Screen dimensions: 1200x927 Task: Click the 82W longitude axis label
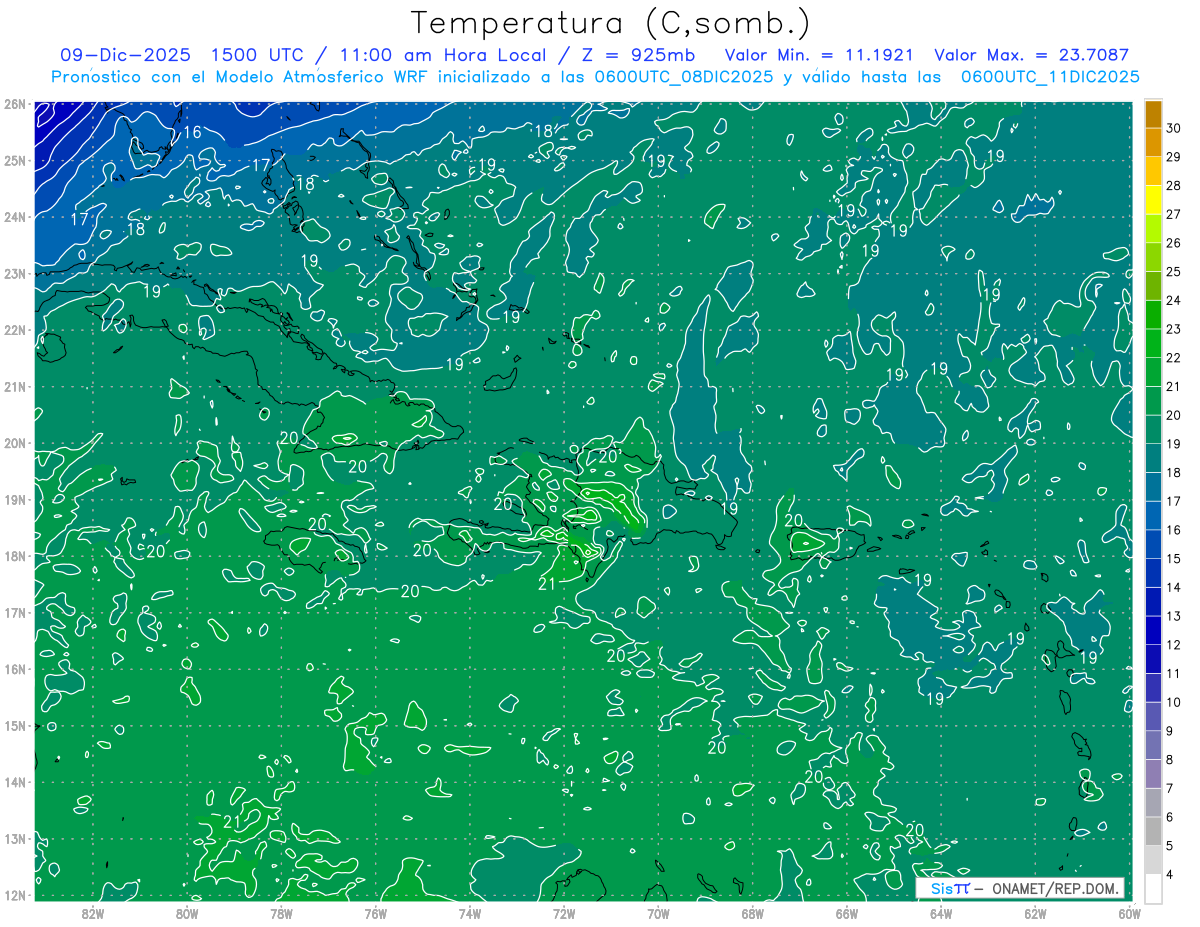[x=93, y=912]
